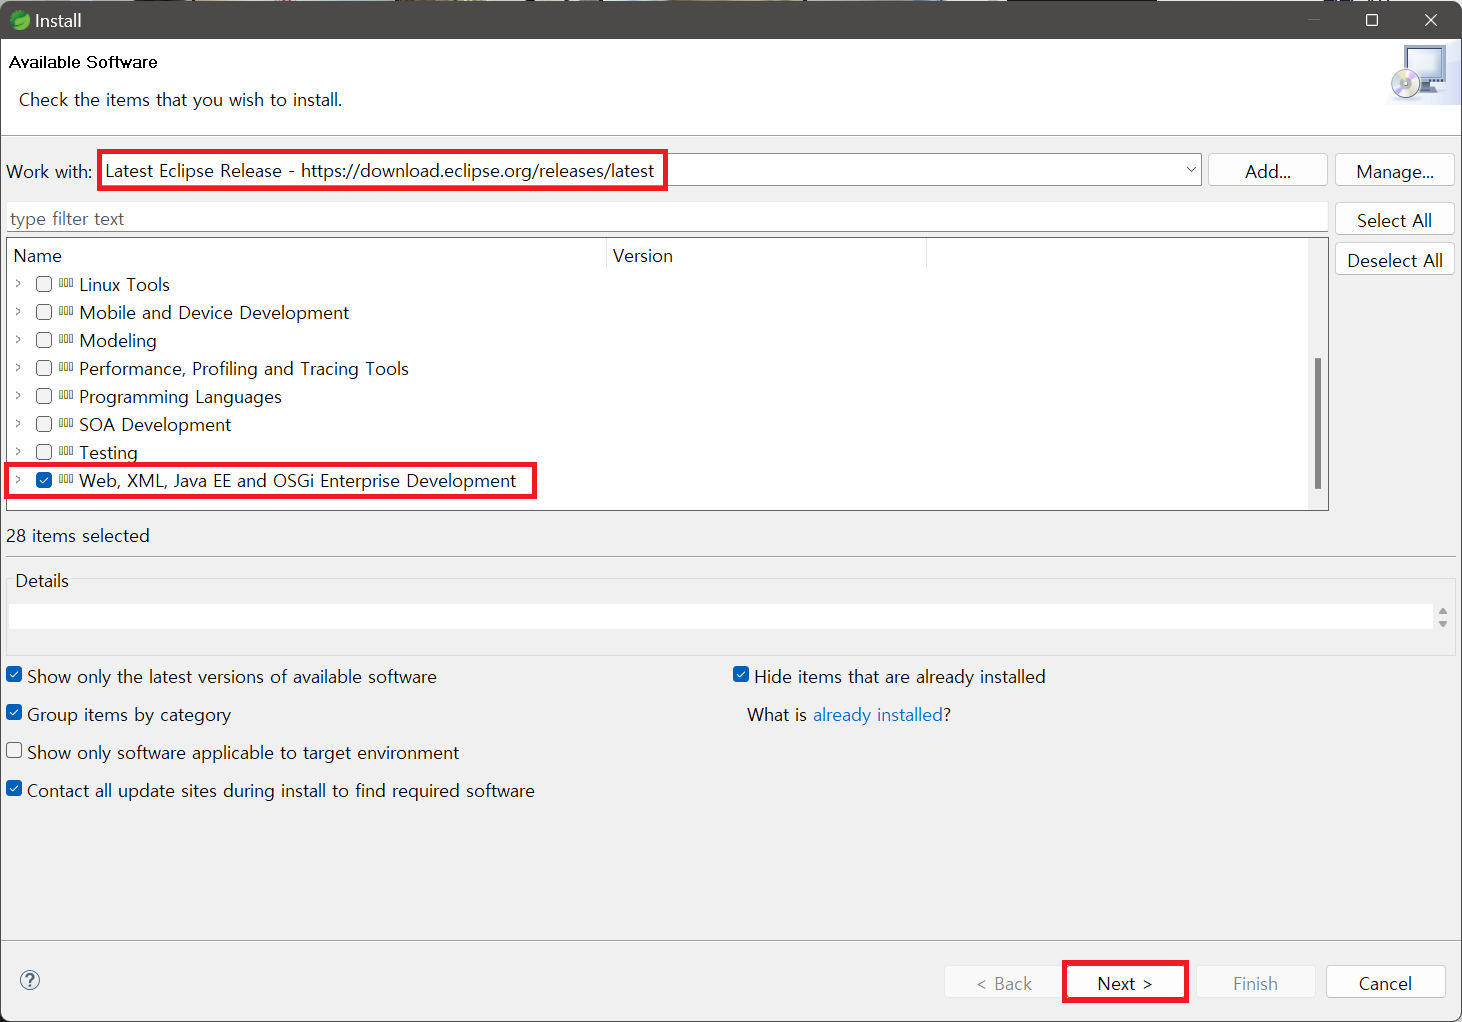1462x1022 pixels.
Task: Select the SOA Development row text
Action: point(155,425)
